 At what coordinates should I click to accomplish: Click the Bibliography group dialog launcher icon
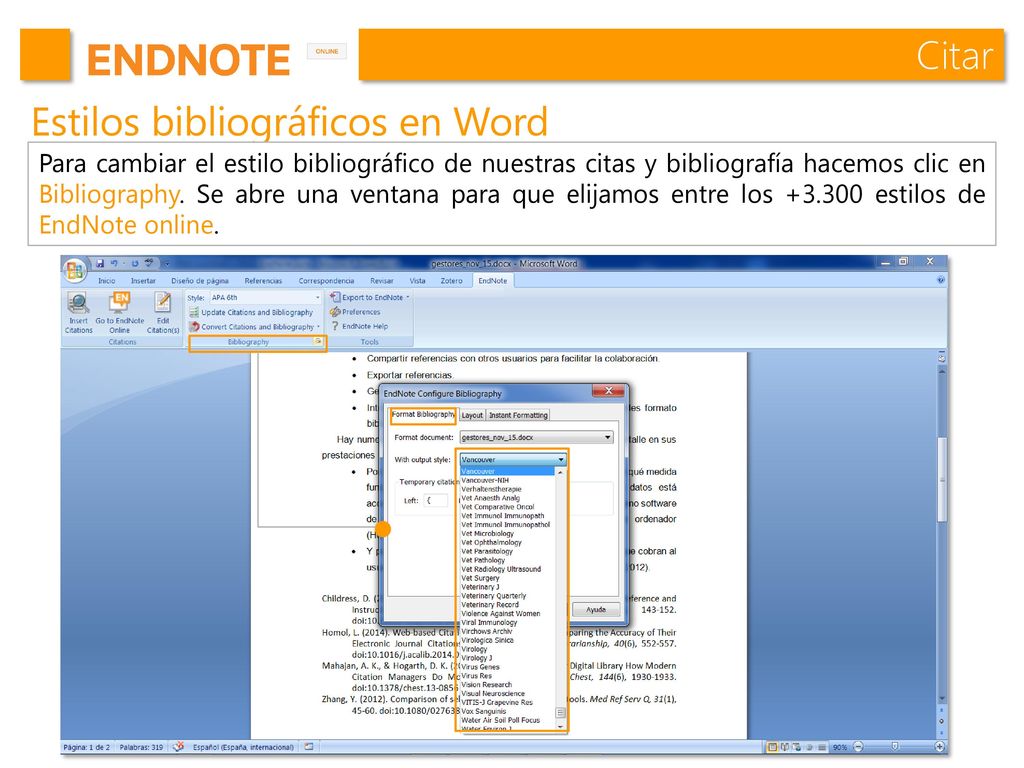click(318, 342)
